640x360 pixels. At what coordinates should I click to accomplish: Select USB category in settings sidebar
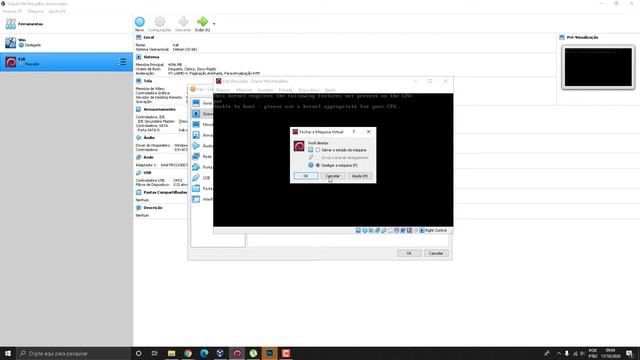[x=202, y=178]
